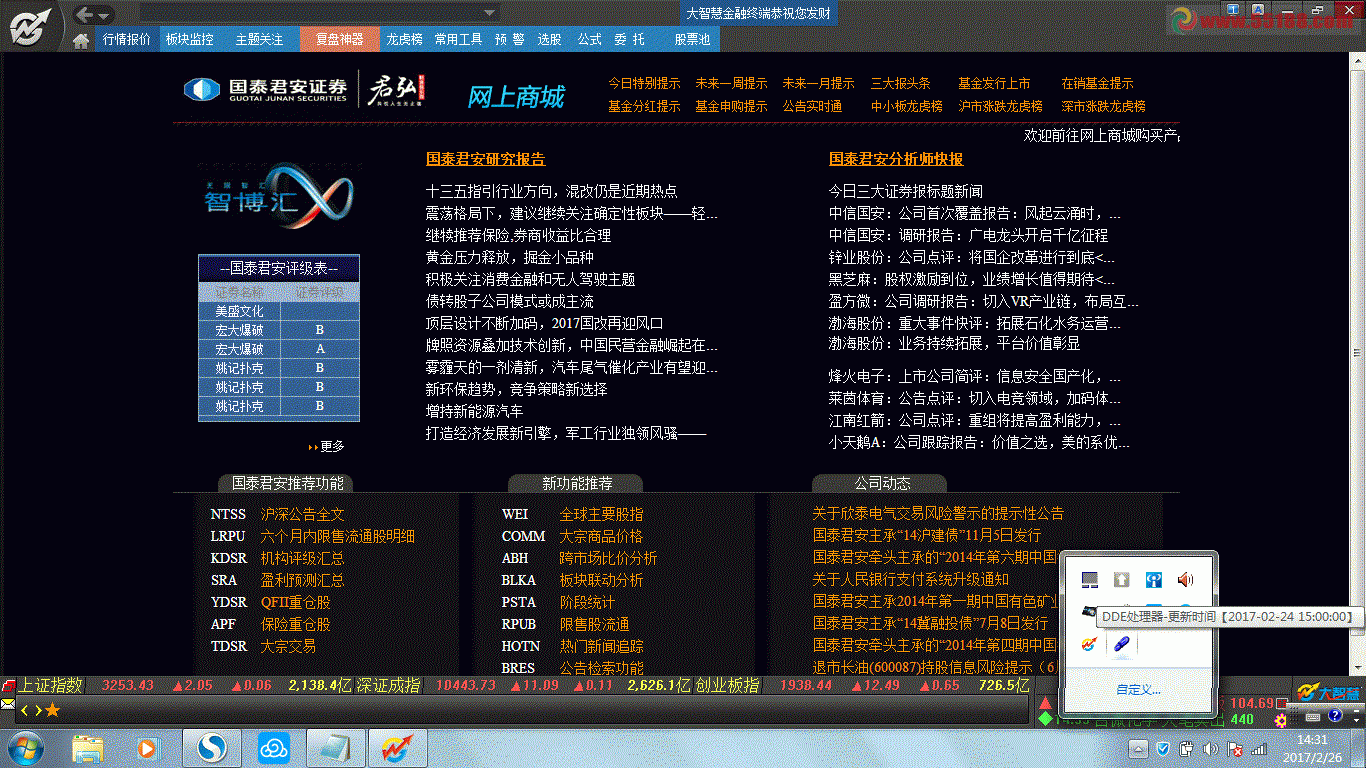This screenshot has width=1366, height=768.
Task: Open the 委托 menu
Action: [629, 39]
